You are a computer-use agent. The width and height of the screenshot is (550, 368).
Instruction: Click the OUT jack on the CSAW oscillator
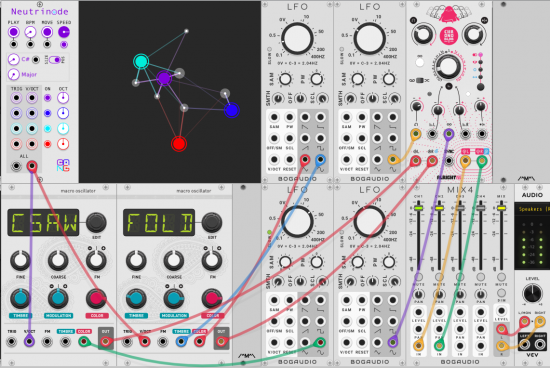click(x=106, y=341)
